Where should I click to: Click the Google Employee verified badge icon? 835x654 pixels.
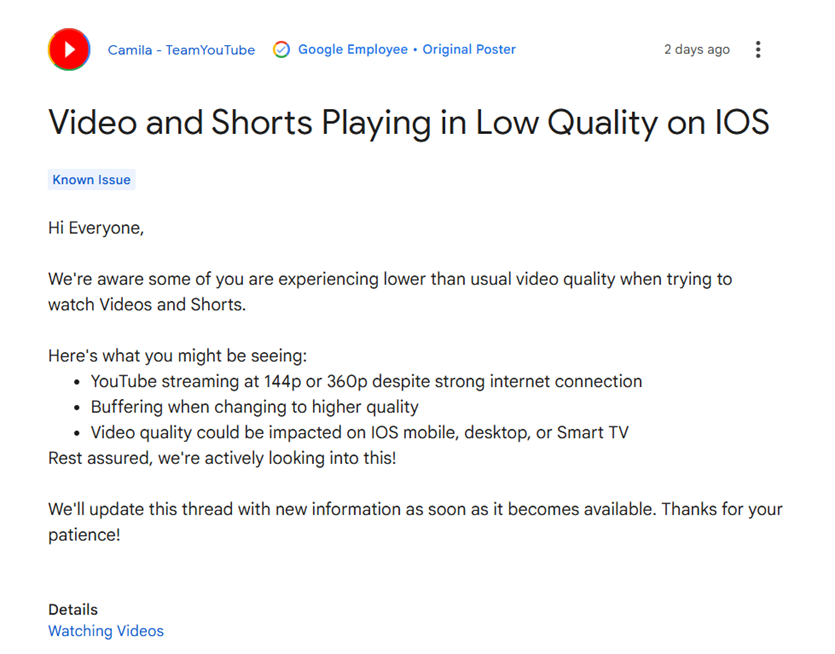(282, 50)
